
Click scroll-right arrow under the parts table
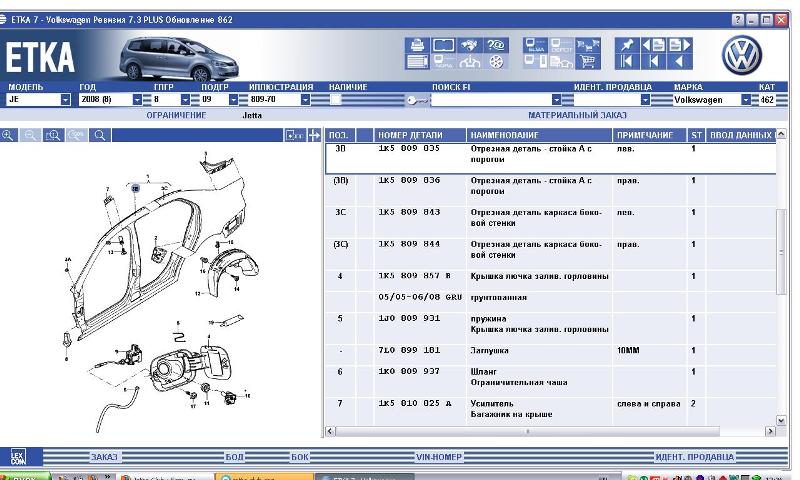click(x=770, y=432)
